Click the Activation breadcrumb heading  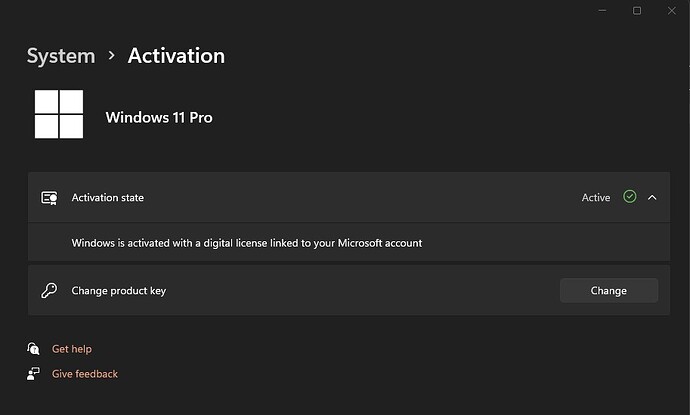tap(176, 56)
